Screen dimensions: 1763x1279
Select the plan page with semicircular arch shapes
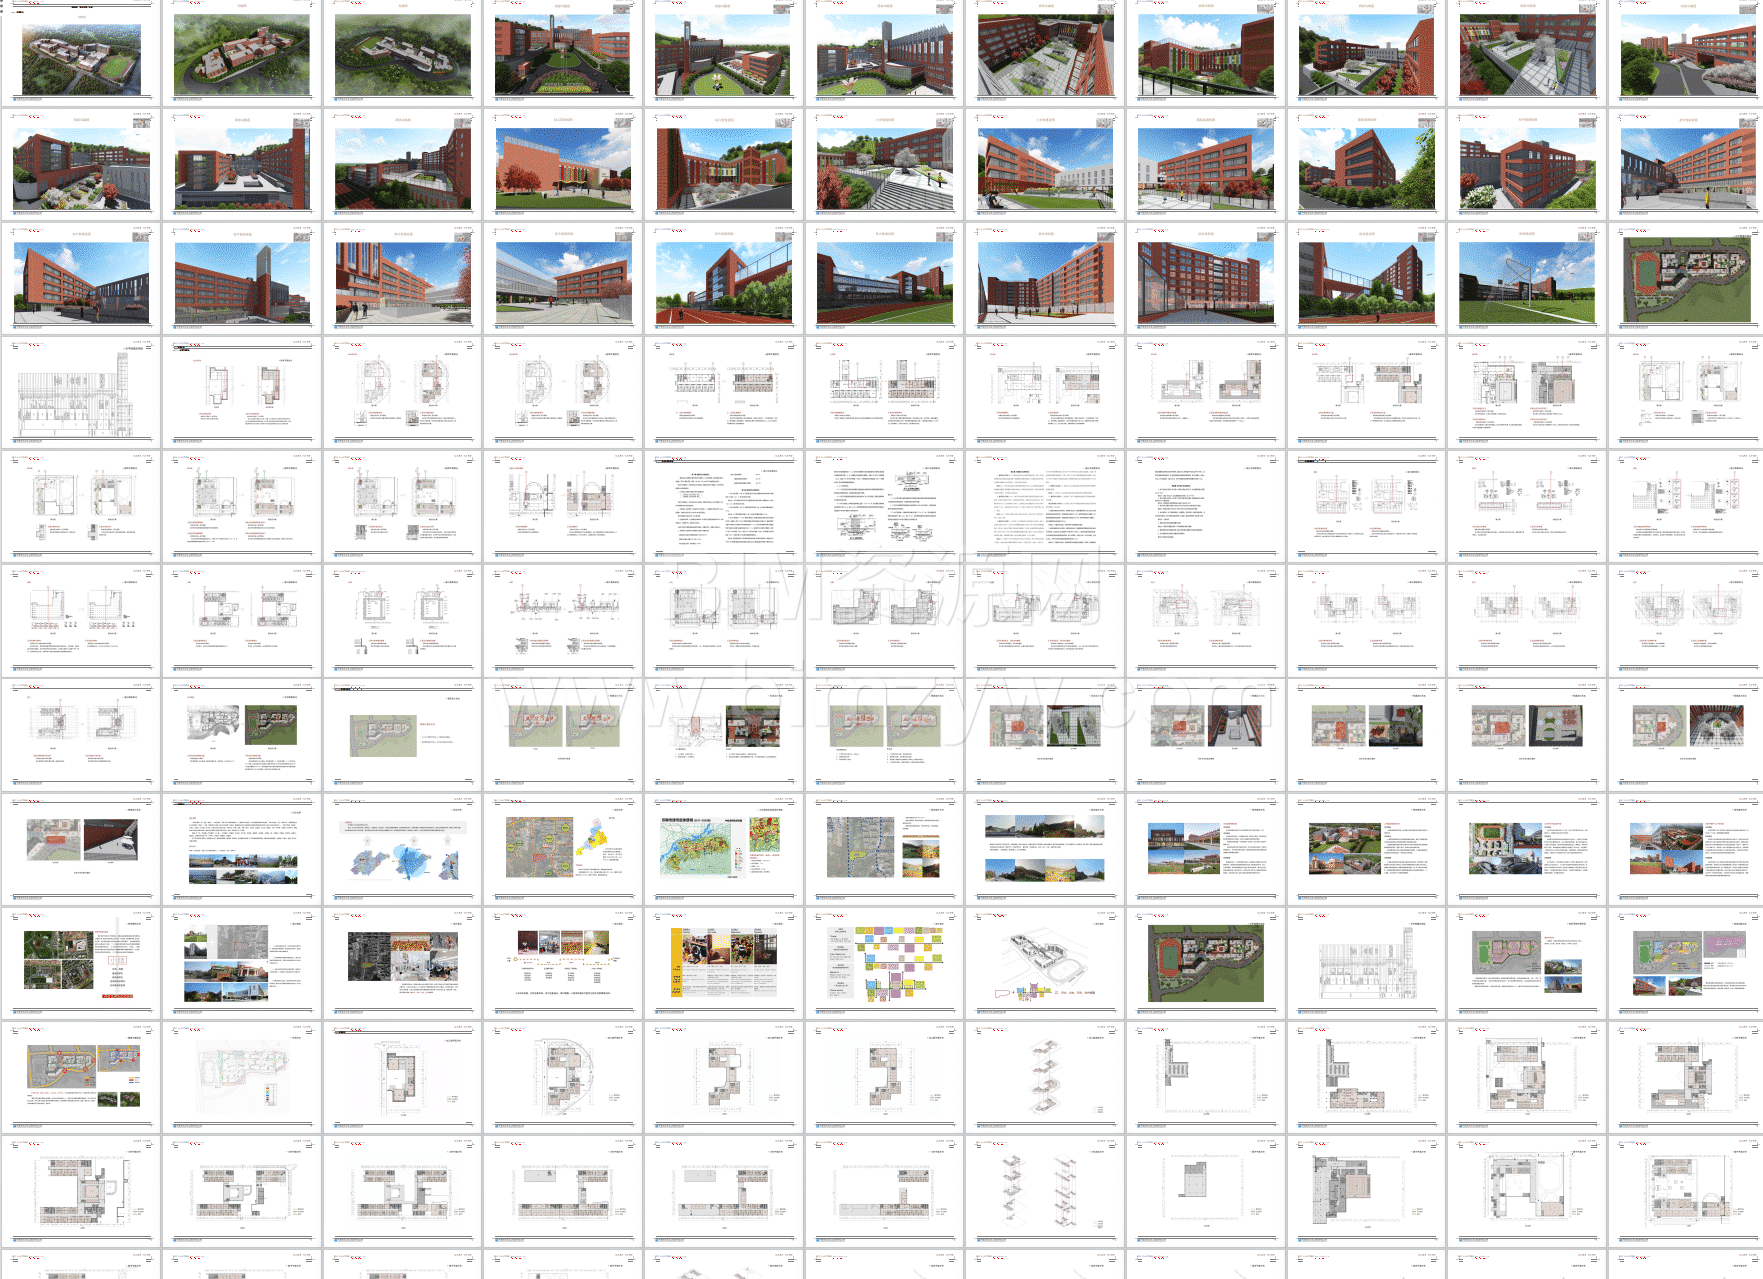click(563, 506)
